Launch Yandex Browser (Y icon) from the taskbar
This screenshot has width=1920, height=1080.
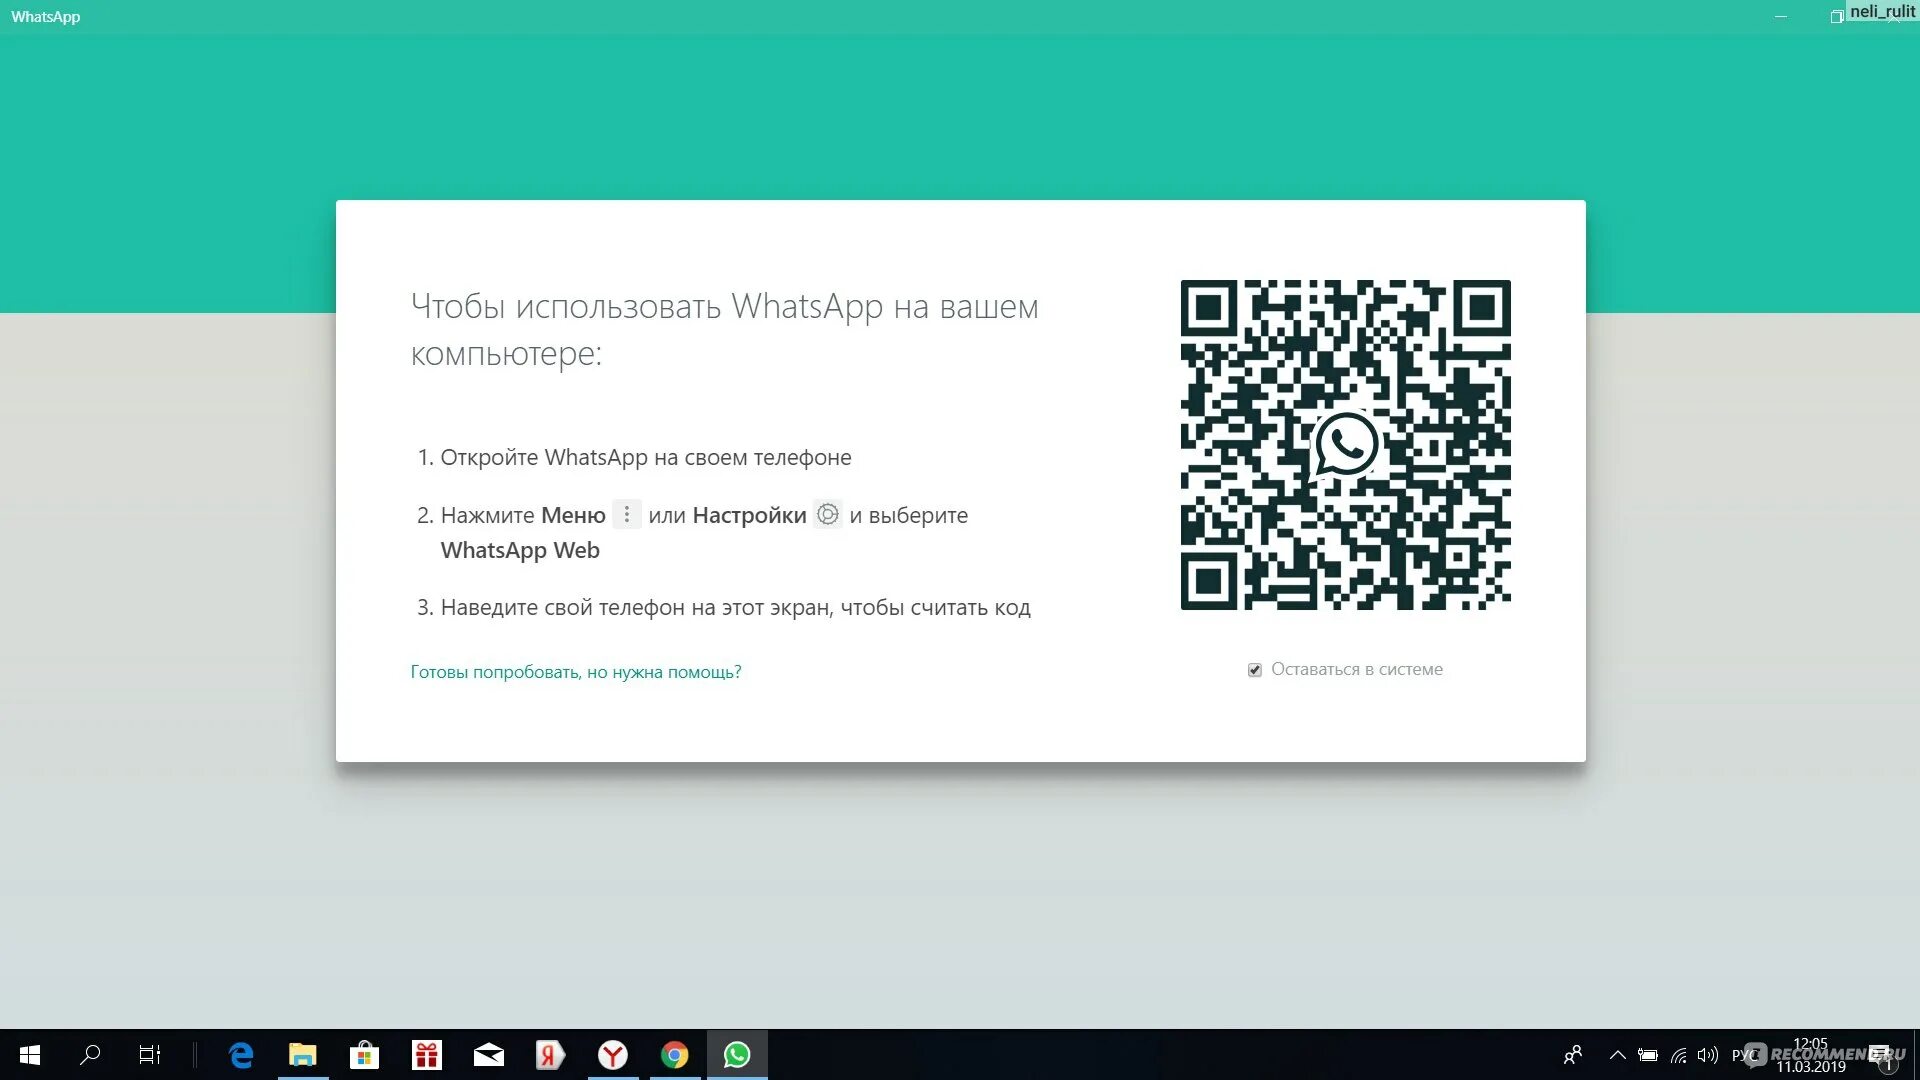coord(613,1055)
